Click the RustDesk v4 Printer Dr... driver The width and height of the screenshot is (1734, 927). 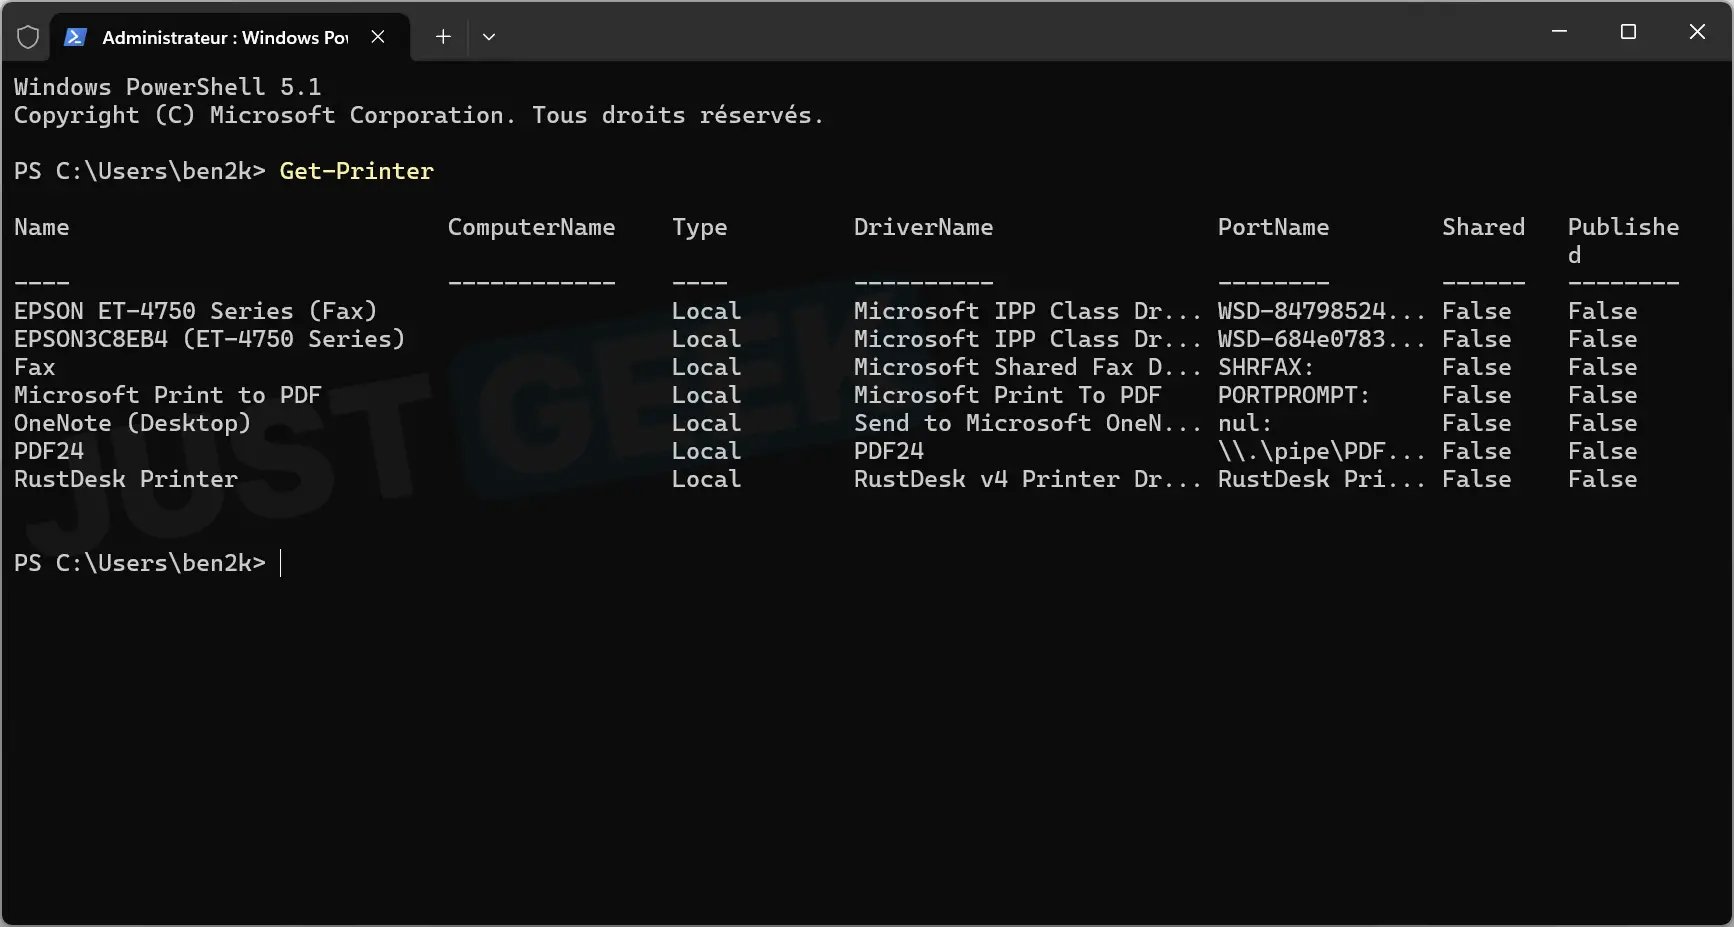click(x=1027, y=479)
